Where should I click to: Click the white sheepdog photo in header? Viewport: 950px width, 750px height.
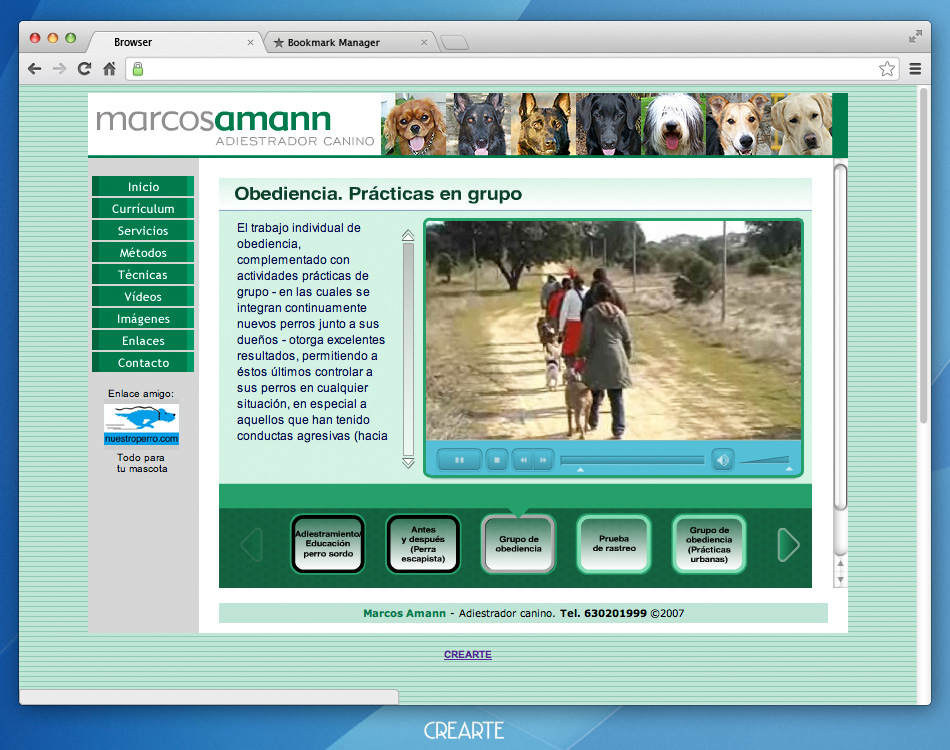tap(673, 125)
